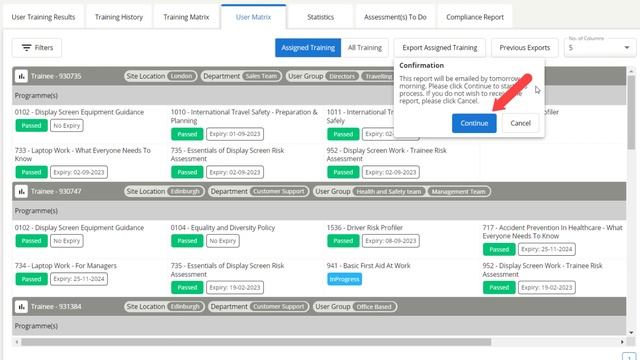Select 717 - Accident Prevention In Healthcare course
The width and height of the screenshot is (640, 360).
pyautogui.click(x=552, y=231)
